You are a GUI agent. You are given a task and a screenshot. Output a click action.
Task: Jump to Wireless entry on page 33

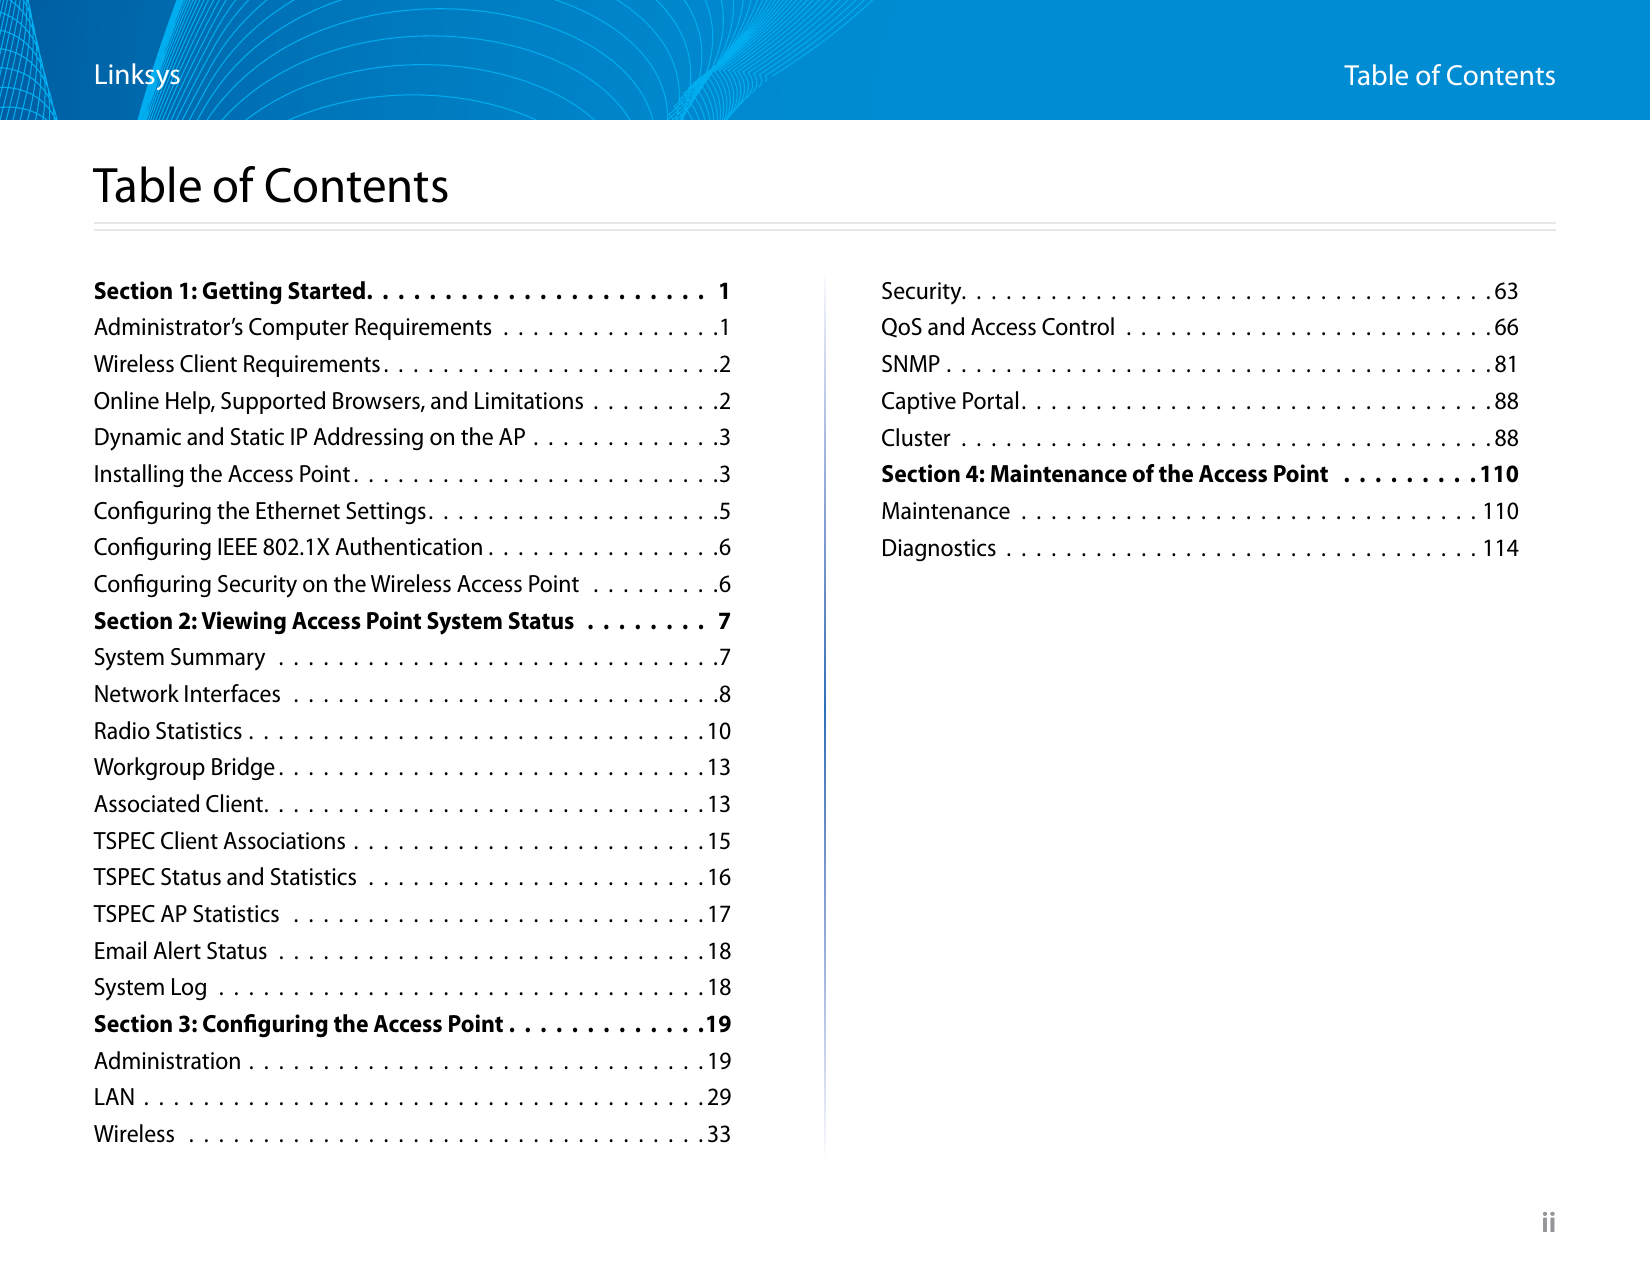point(412,1134)
